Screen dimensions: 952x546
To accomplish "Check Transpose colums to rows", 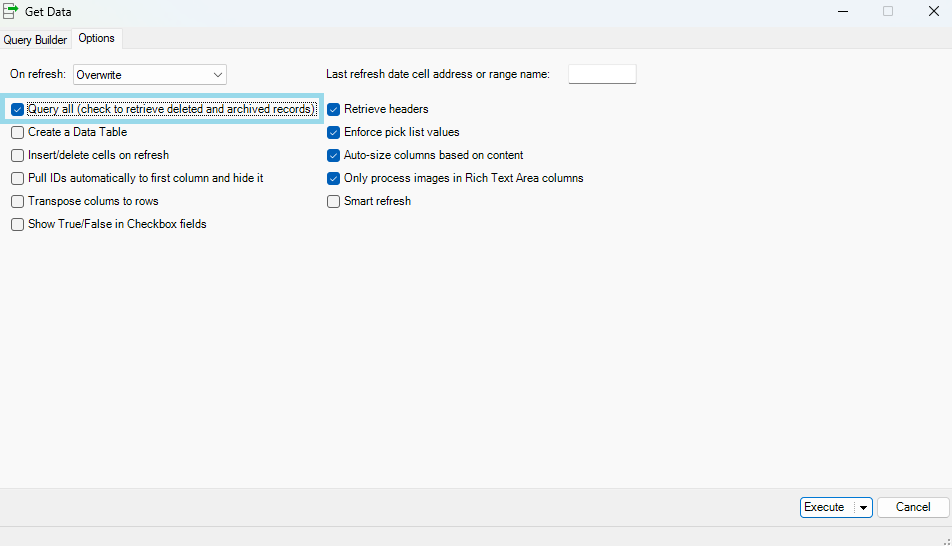I will click(x=17, y=201).
